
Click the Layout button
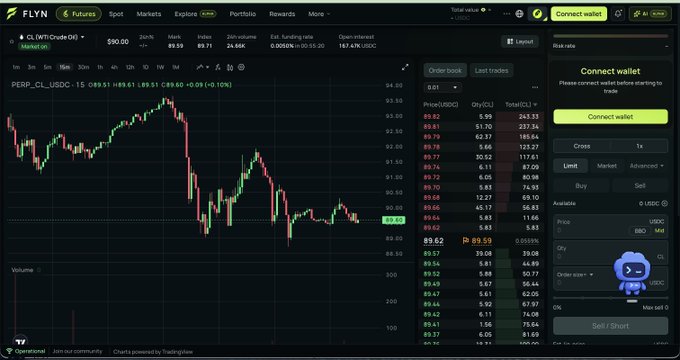(x=520, y=42)
